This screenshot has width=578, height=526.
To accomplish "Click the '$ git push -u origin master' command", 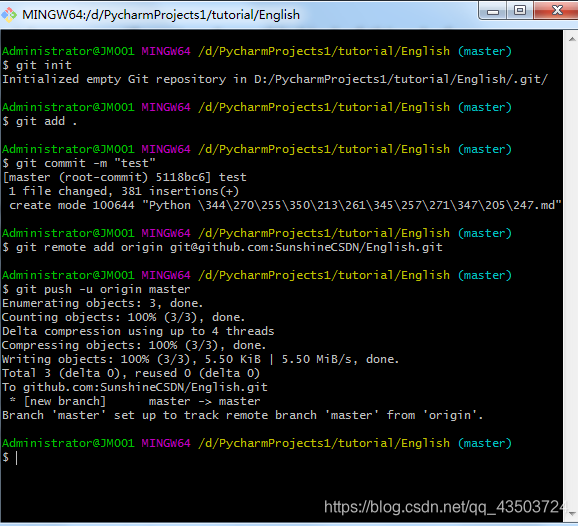I will pos(96,289).
